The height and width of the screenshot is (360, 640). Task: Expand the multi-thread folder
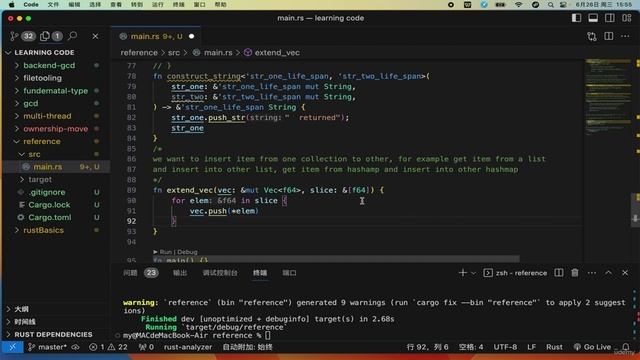47,116
